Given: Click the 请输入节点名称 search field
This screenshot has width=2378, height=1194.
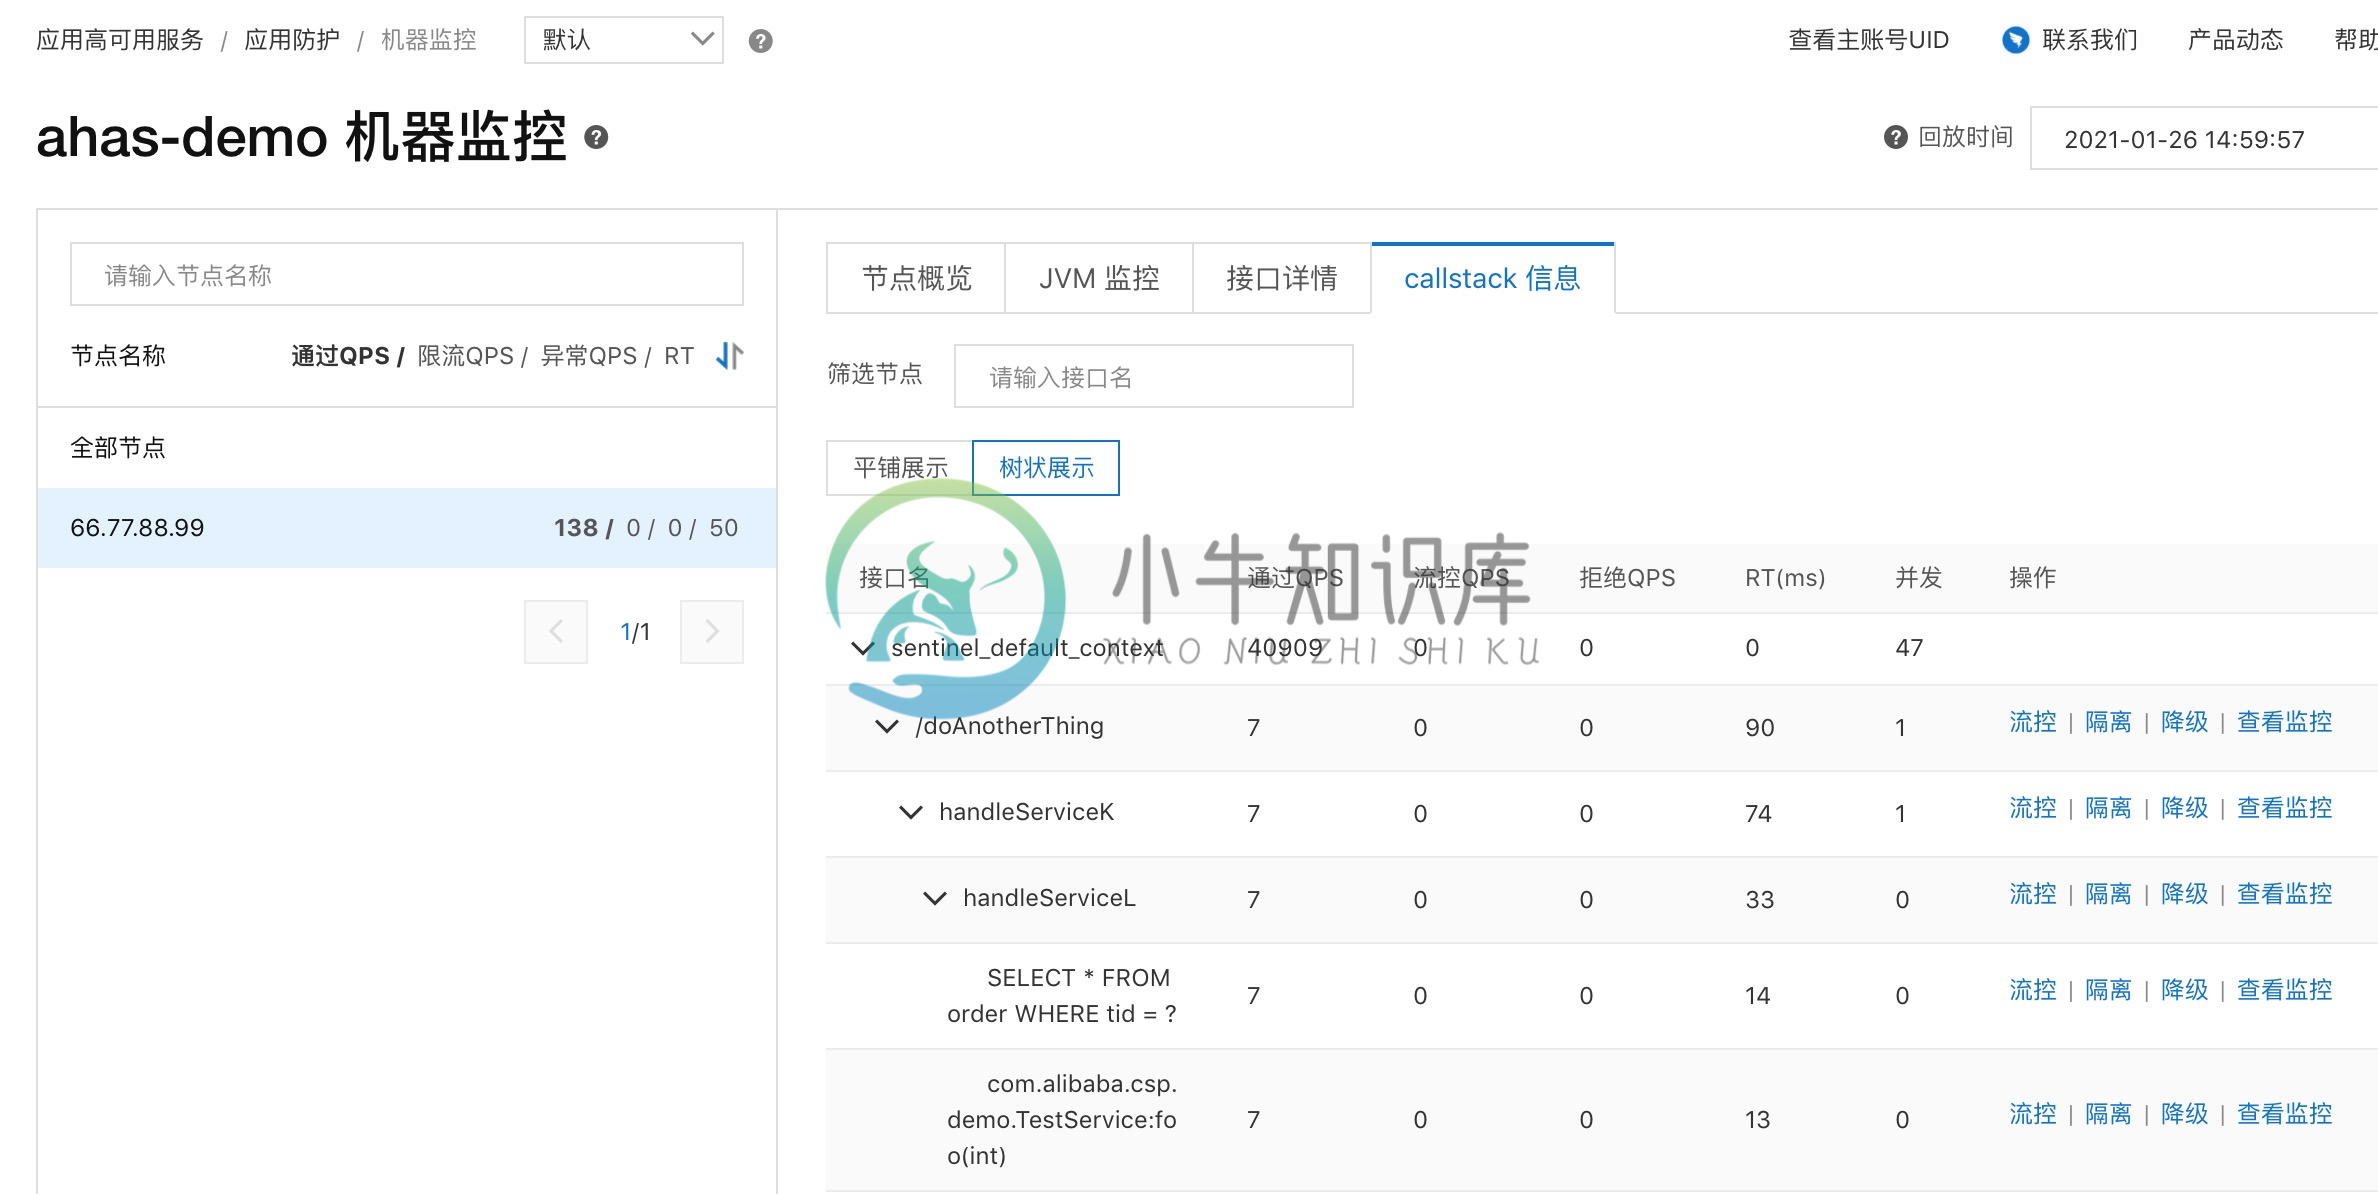Looking at the screenshot, I should [407, 274].
